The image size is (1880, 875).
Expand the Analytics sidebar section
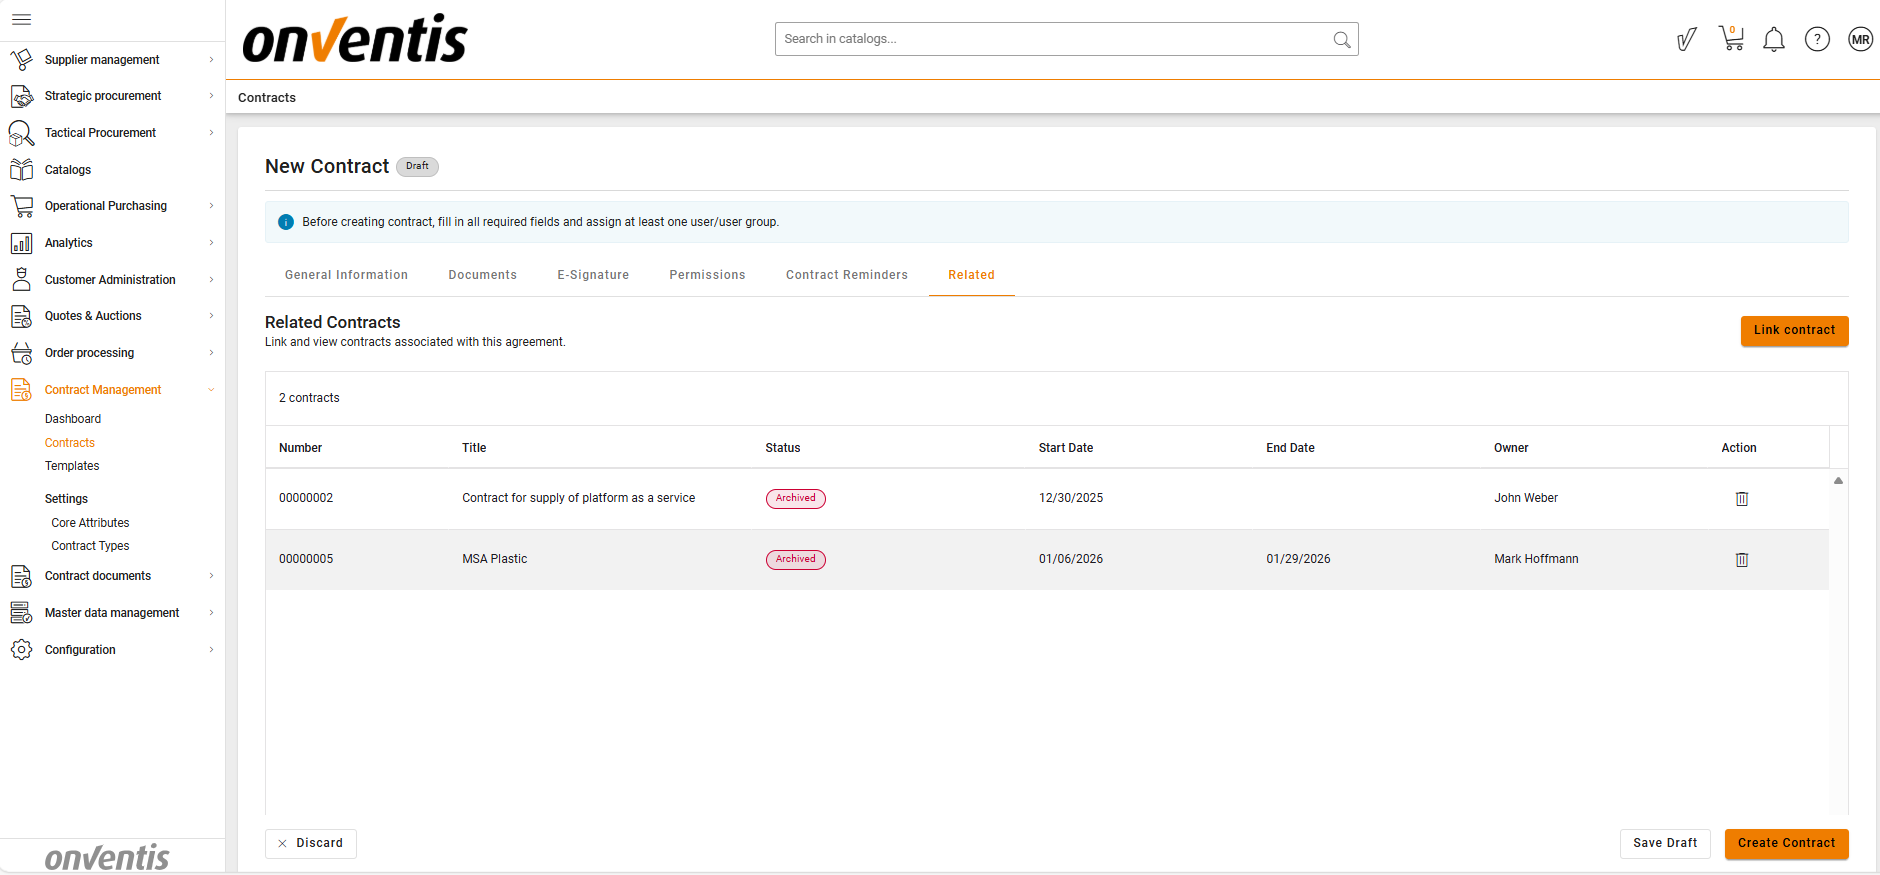[69, 243]
